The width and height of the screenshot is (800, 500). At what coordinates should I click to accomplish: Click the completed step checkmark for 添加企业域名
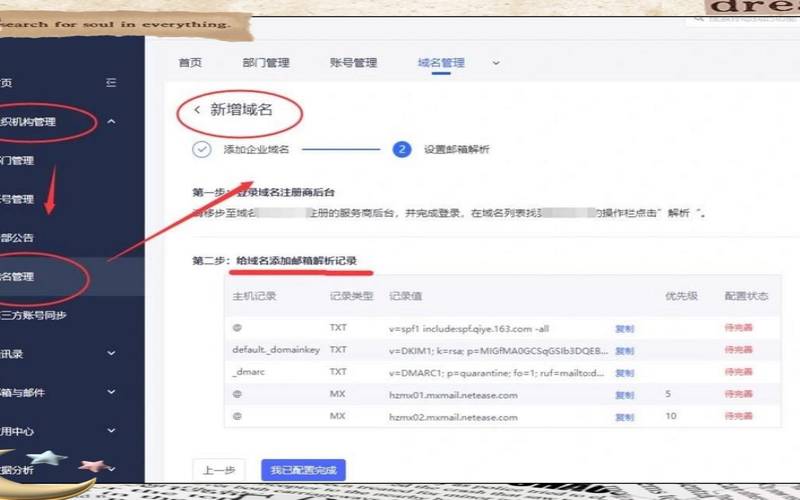pos(202,149)
